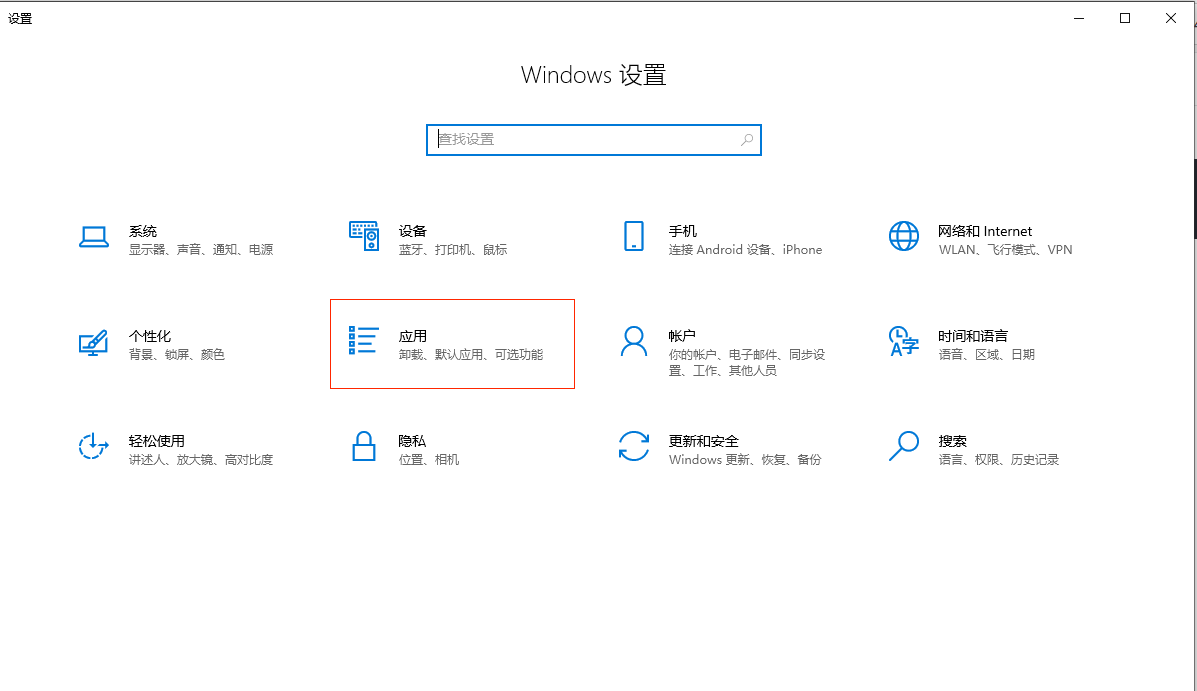This screenshot has width=1197, height=691.
Task: Click description 连接 Android 设备、iPhone
Action: [x=745, y=250]
